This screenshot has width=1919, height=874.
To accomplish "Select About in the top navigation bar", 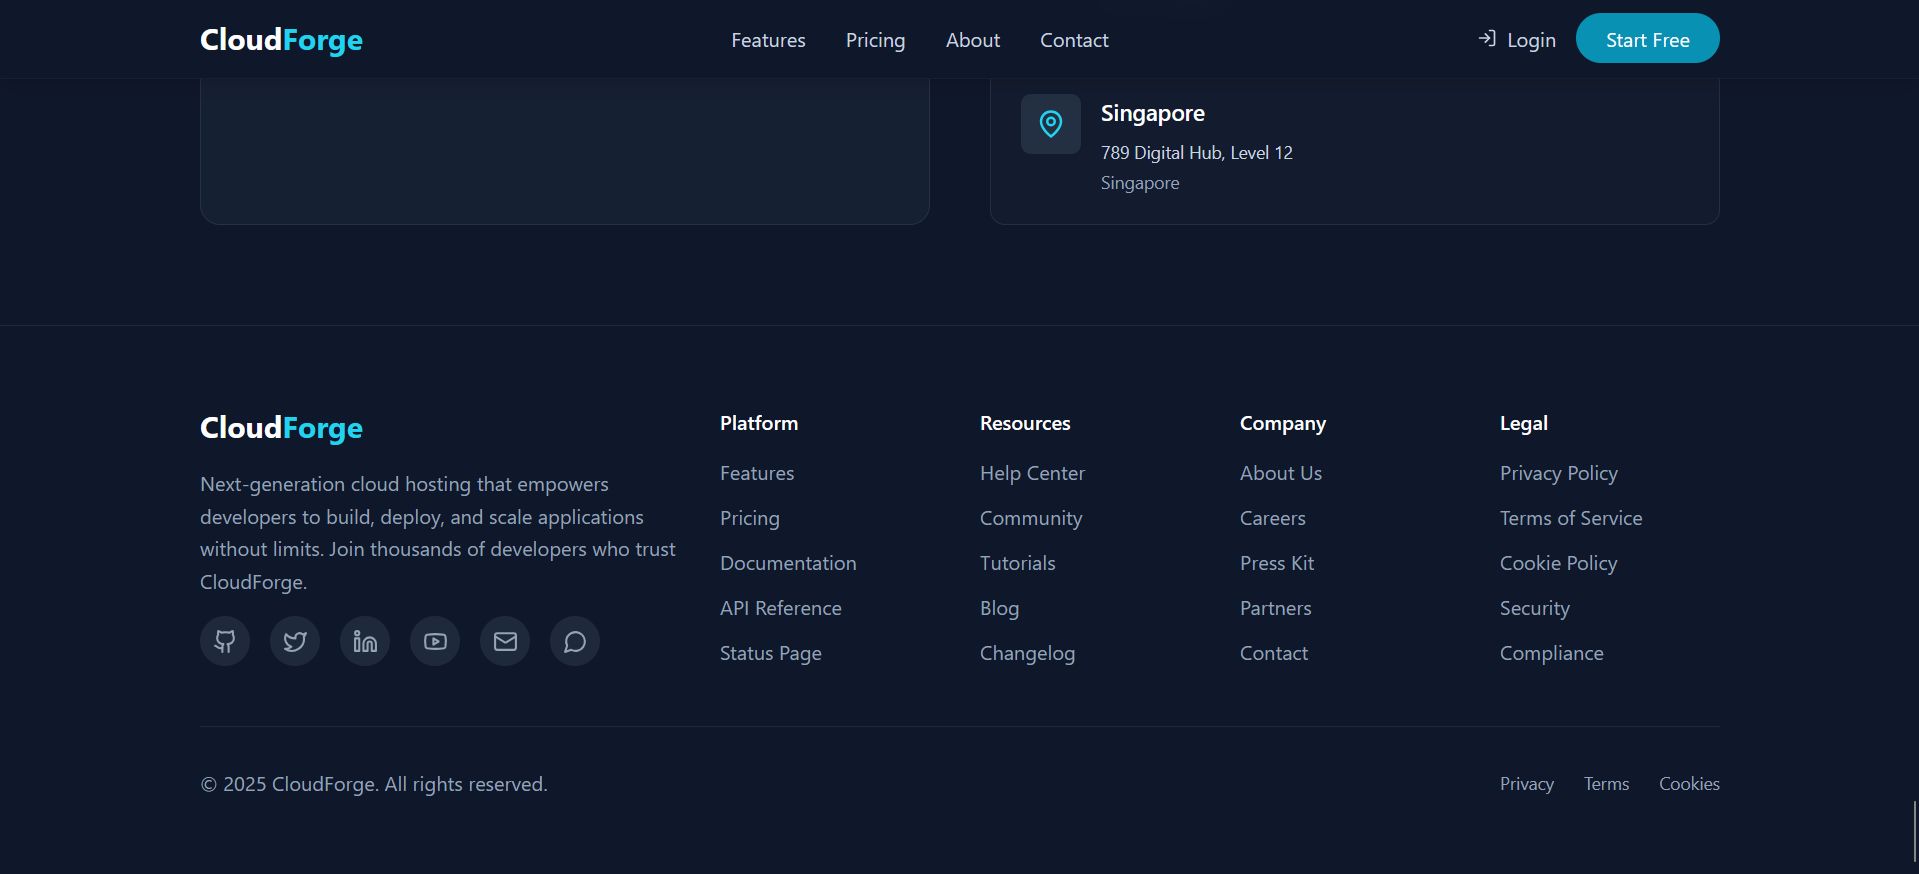I will point(972,40).
